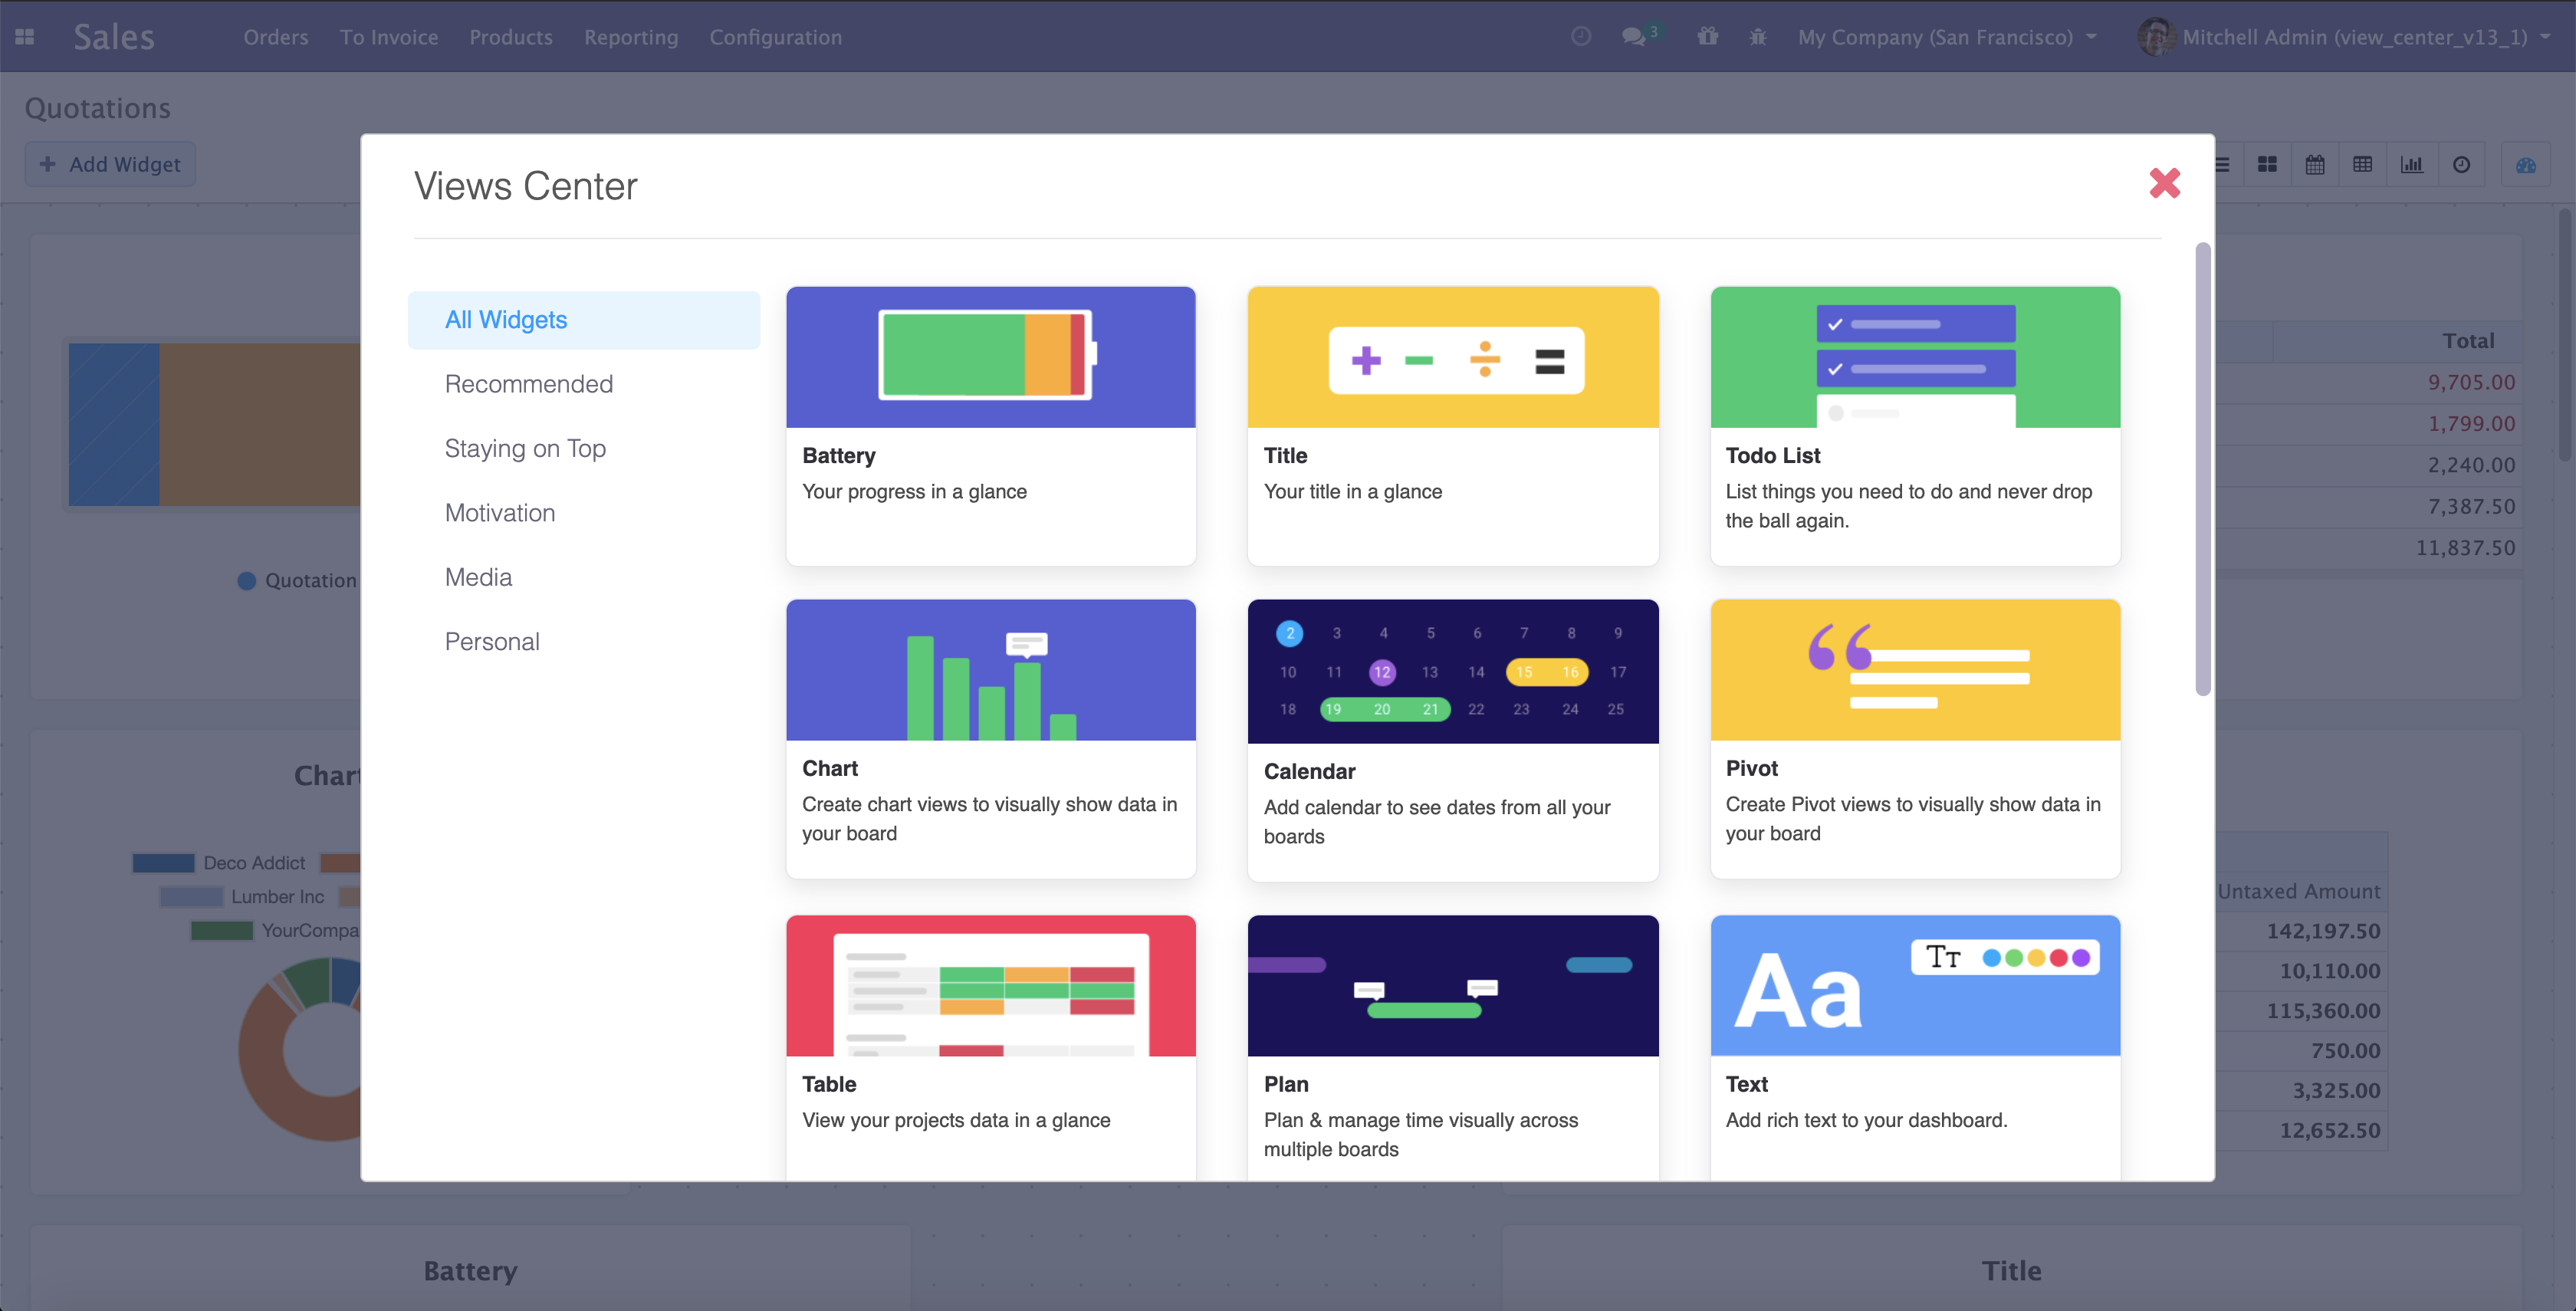Viewport: 2576px width, 1311px height.
Task: Close the Views Center dialog
Action: 2164,183
